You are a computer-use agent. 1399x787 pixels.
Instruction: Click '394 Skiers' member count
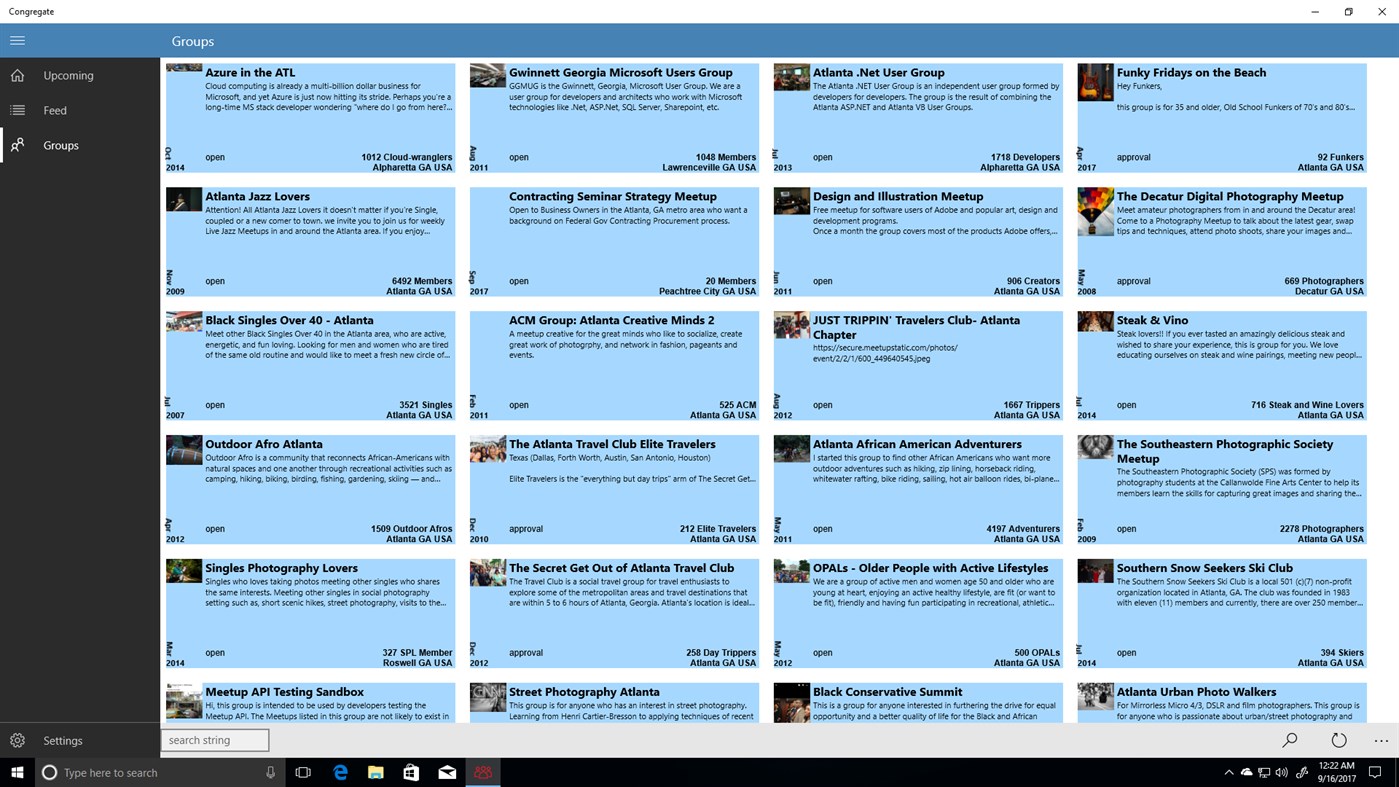coord(1341,653)
